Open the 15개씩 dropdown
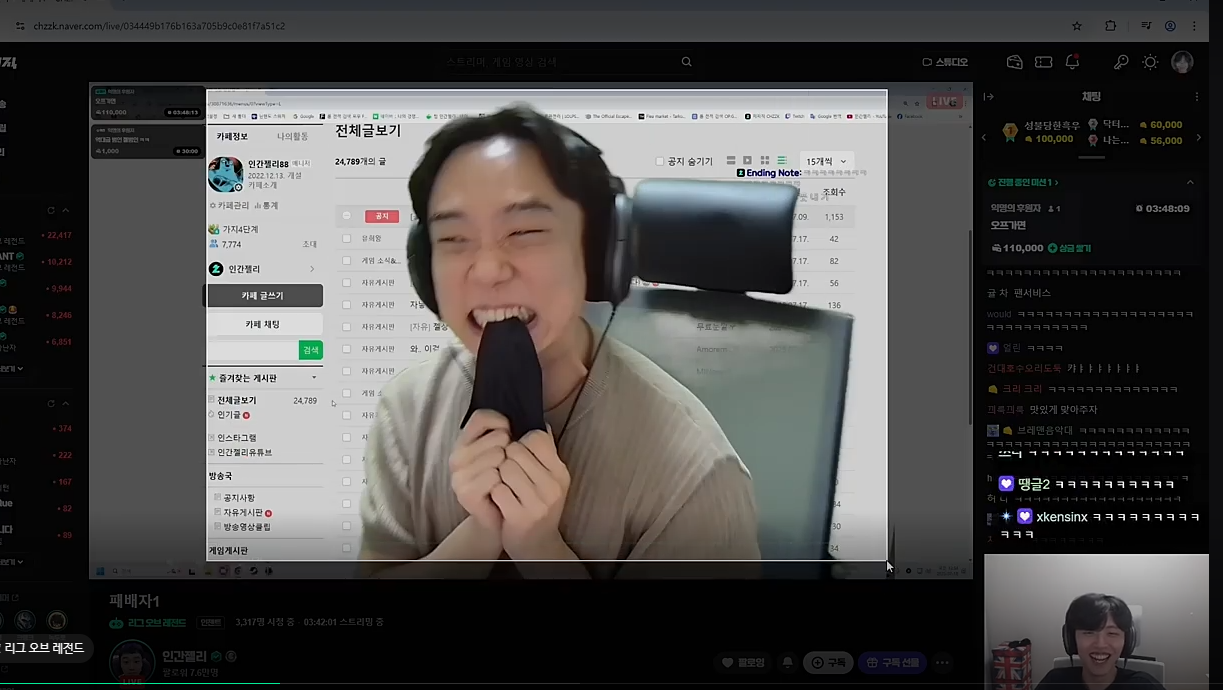The height and width of the screenshot is (690, 1223). click(x=826, y=161)
